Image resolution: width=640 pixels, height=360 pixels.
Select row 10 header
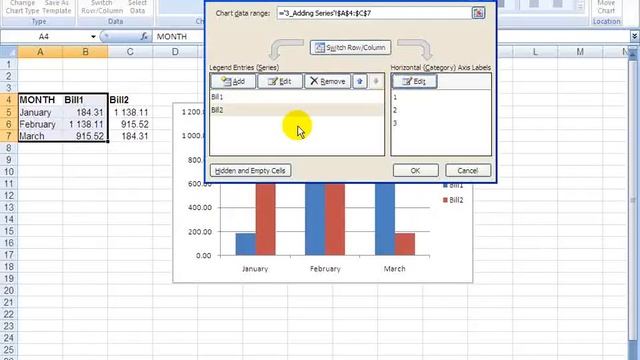[x=9, y=172]
